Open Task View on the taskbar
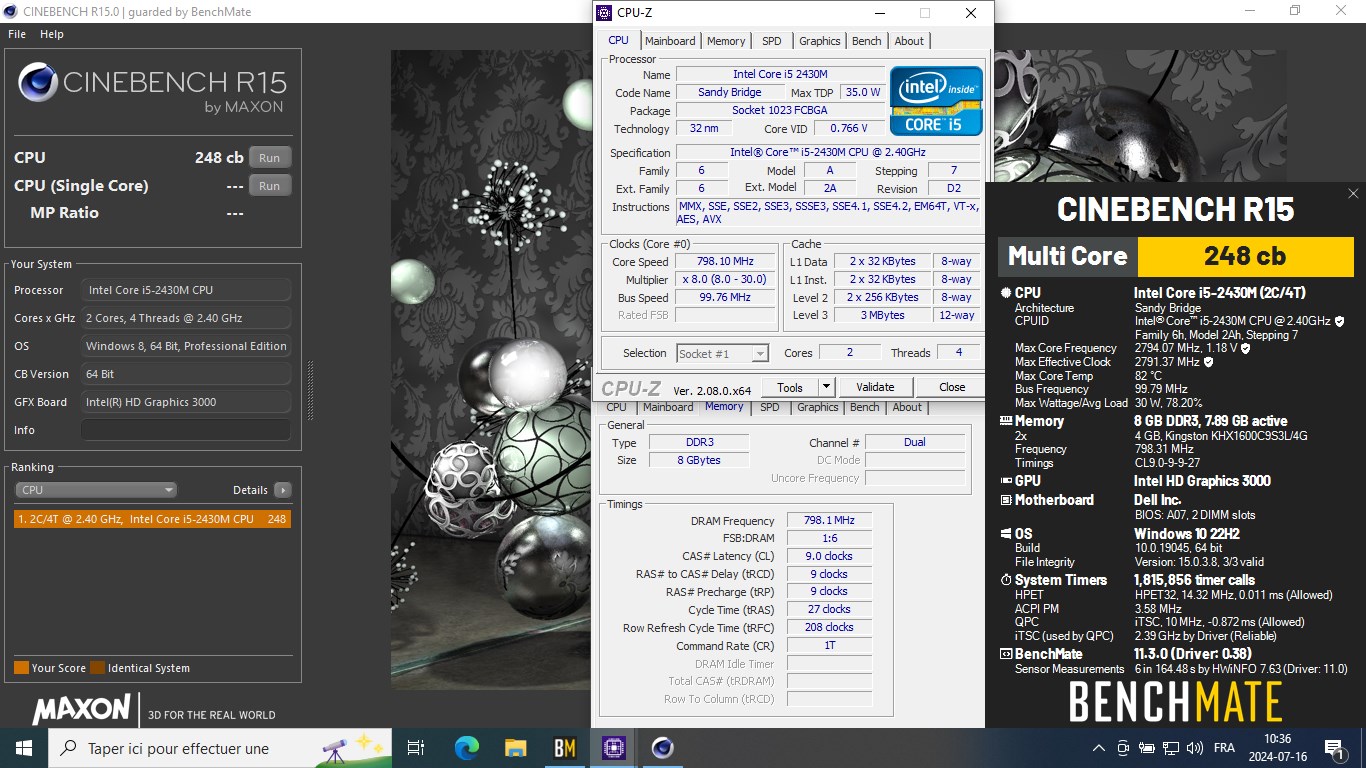 pyautogui.click(x=416, y=747)
